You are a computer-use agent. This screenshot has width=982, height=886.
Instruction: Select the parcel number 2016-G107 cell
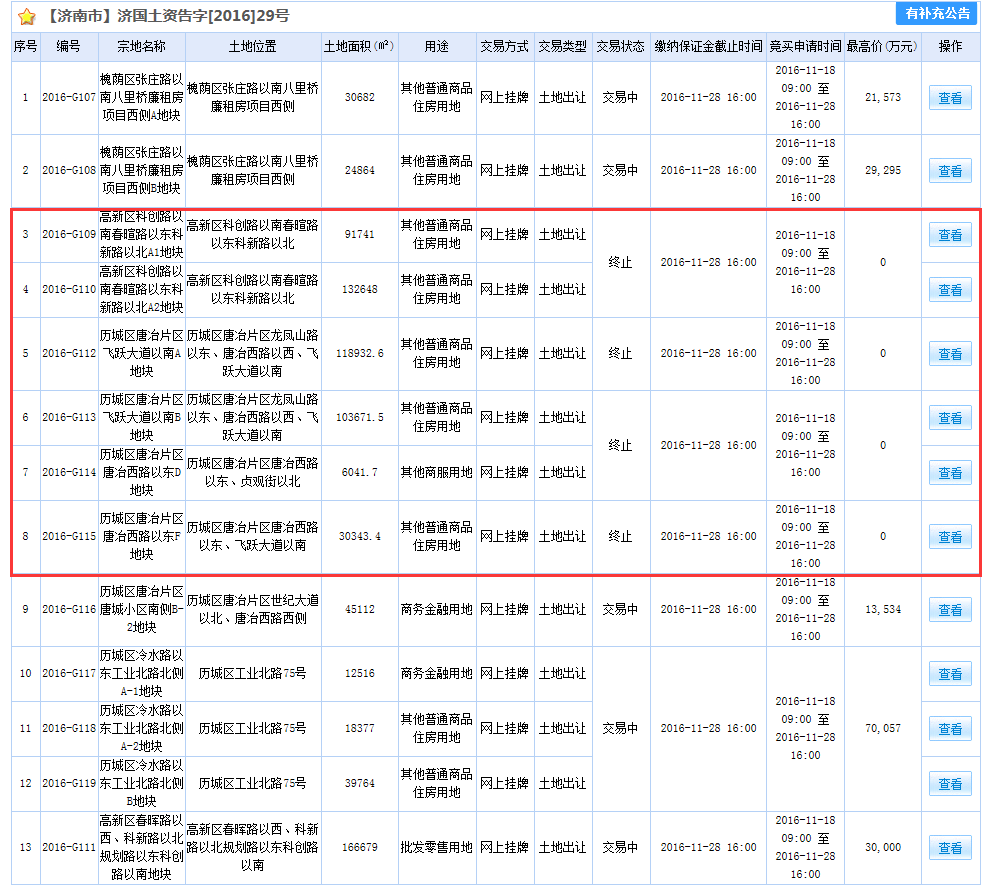[69, 98]
